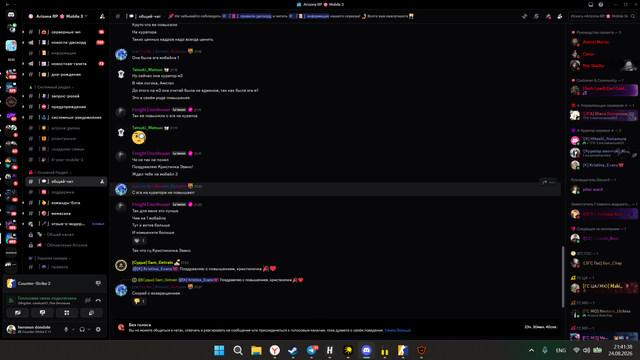Click Голосовая связь подключена status text
This screenshot has width=640, height=360.
point(47,298)
